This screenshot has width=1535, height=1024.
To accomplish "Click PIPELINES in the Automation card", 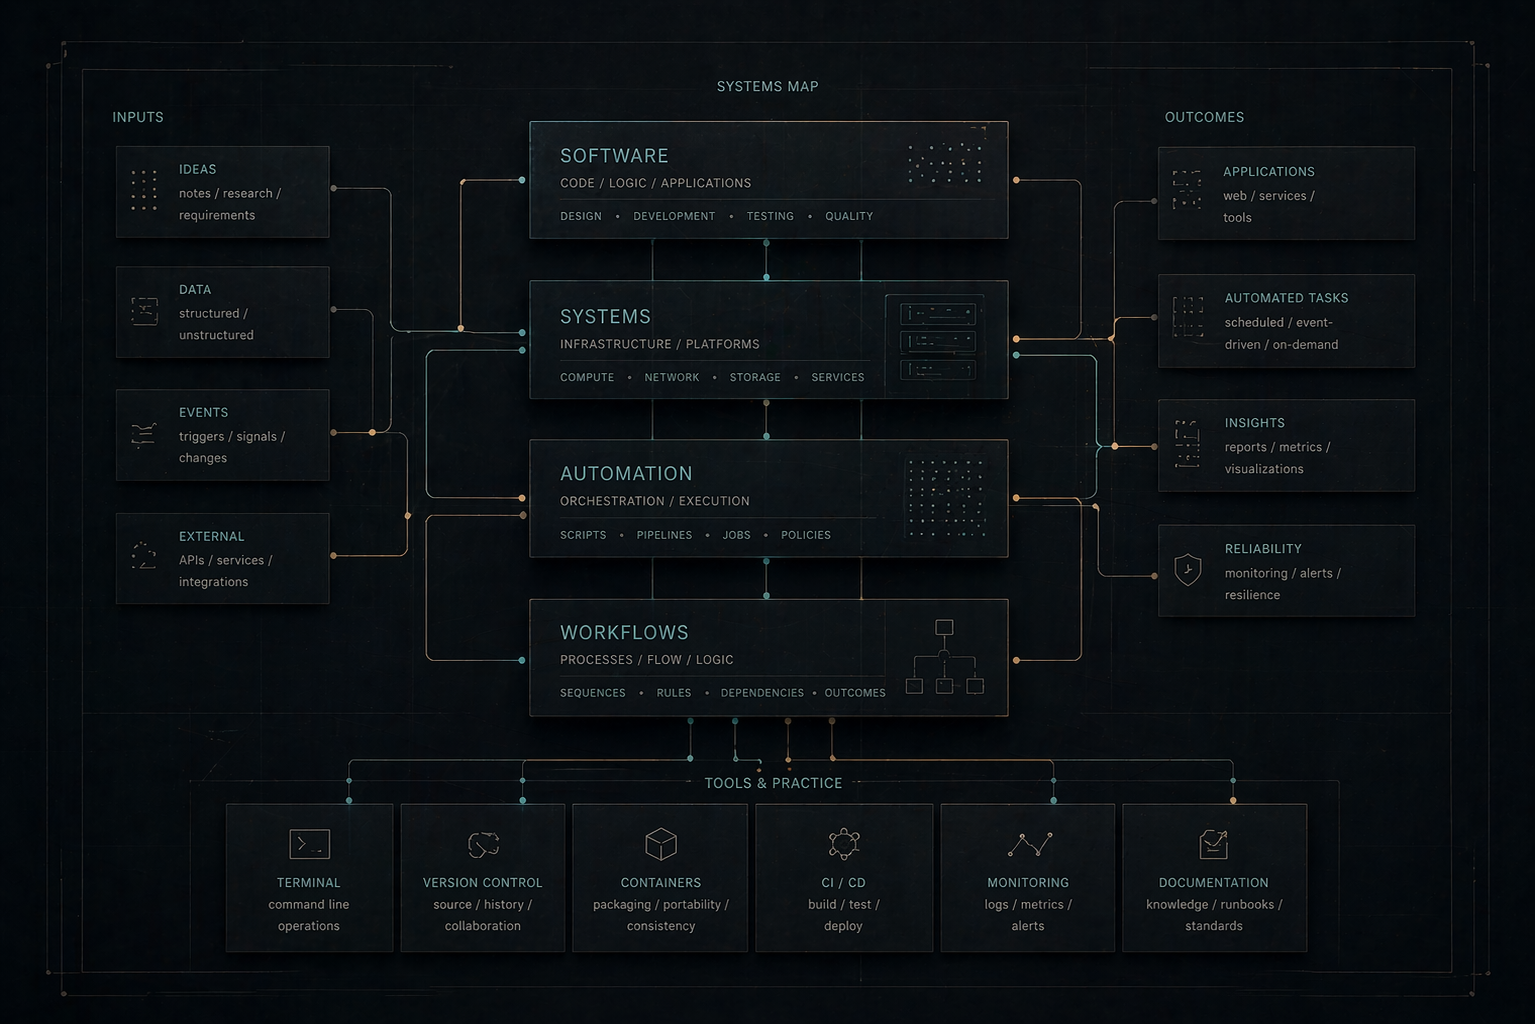I will [x=664, y=535].
